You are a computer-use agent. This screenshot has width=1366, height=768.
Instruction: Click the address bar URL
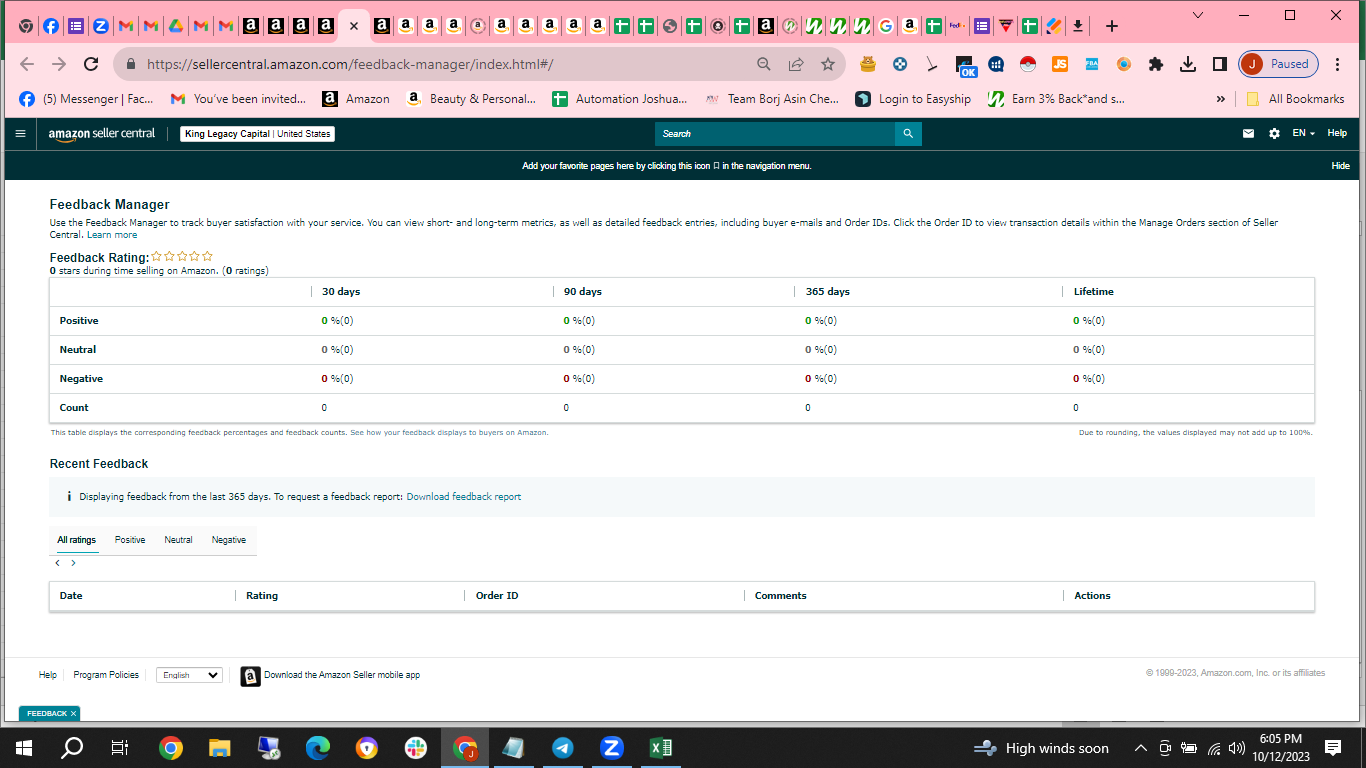350,64
